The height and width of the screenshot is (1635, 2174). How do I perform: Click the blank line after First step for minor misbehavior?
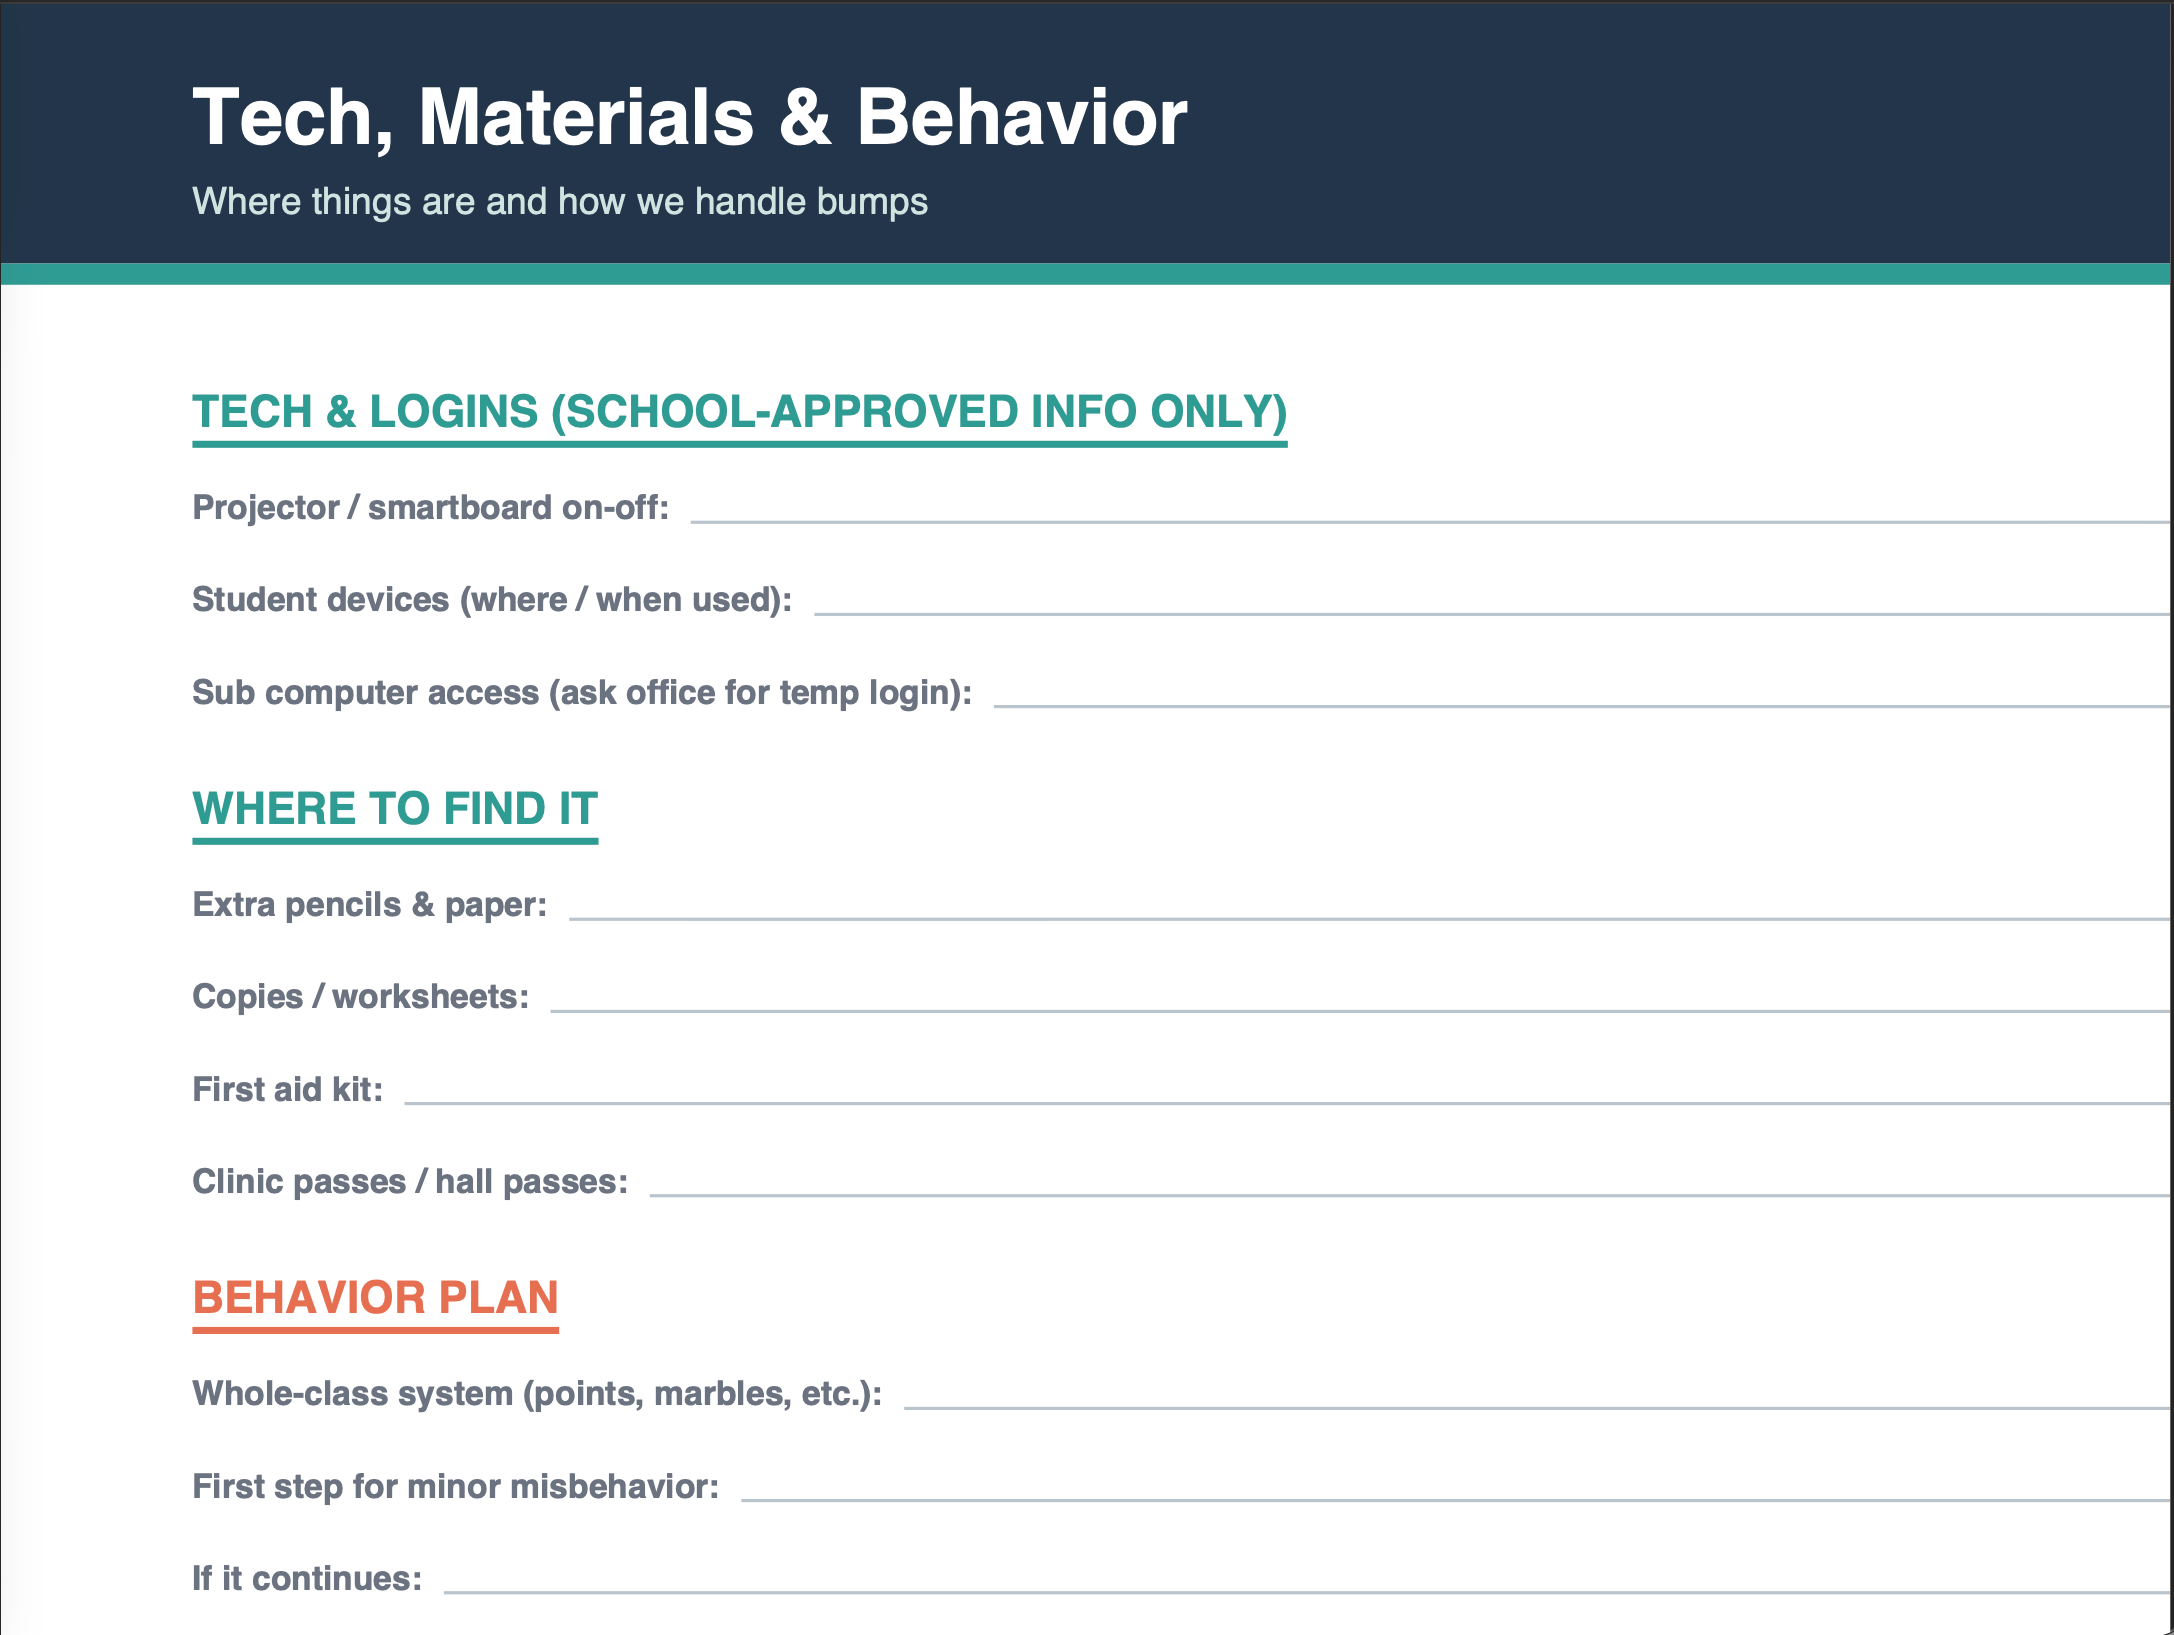click(1456, 1500)
